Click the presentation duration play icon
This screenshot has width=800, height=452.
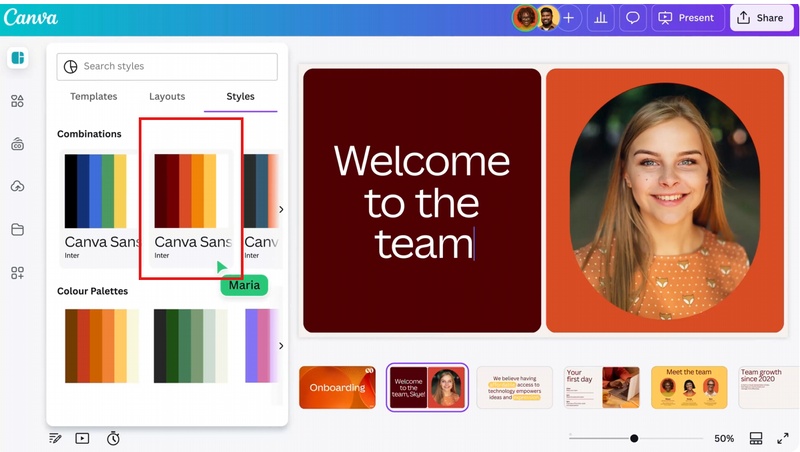click(x=82, y=438)
